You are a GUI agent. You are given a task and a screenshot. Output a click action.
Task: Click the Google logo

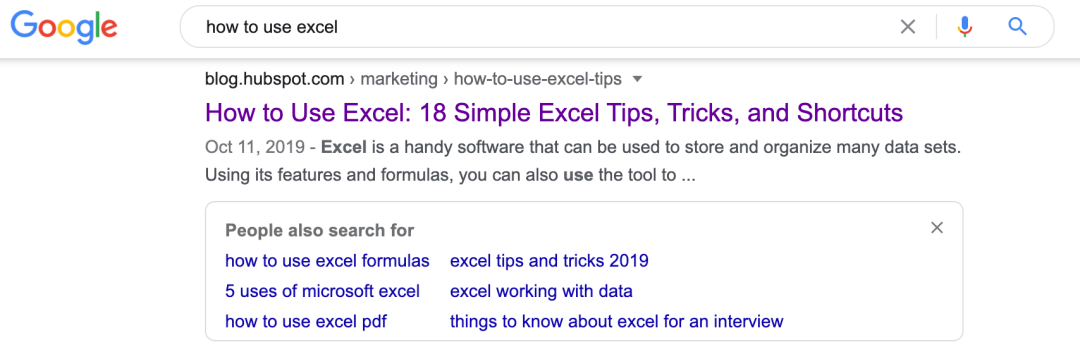pyautogui.click(x=64, y=27)
